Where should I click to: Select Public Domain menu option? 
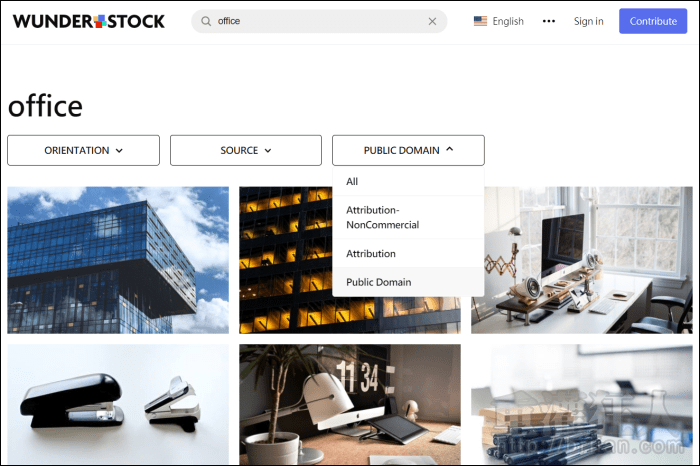click(x=378, y=282)
